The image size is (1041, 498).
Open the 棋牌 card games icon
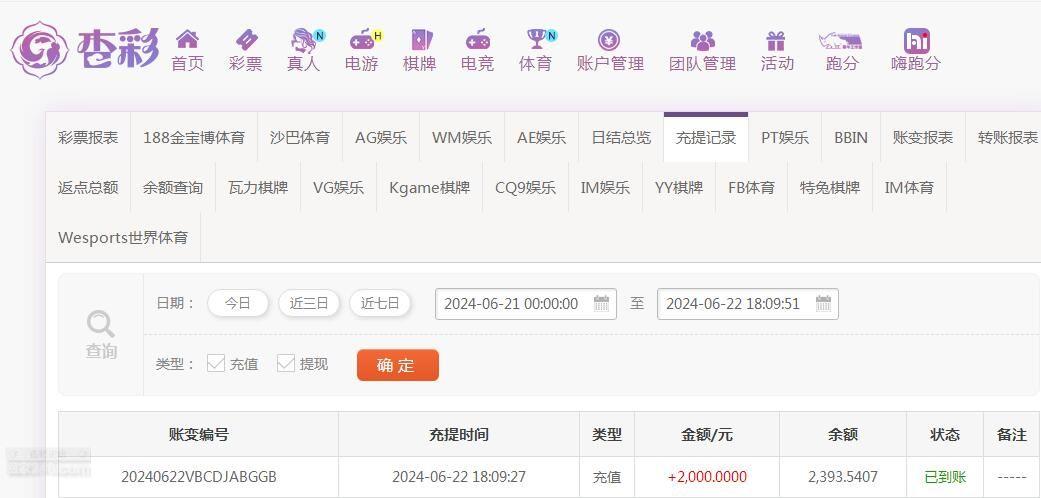pos(420,40)
